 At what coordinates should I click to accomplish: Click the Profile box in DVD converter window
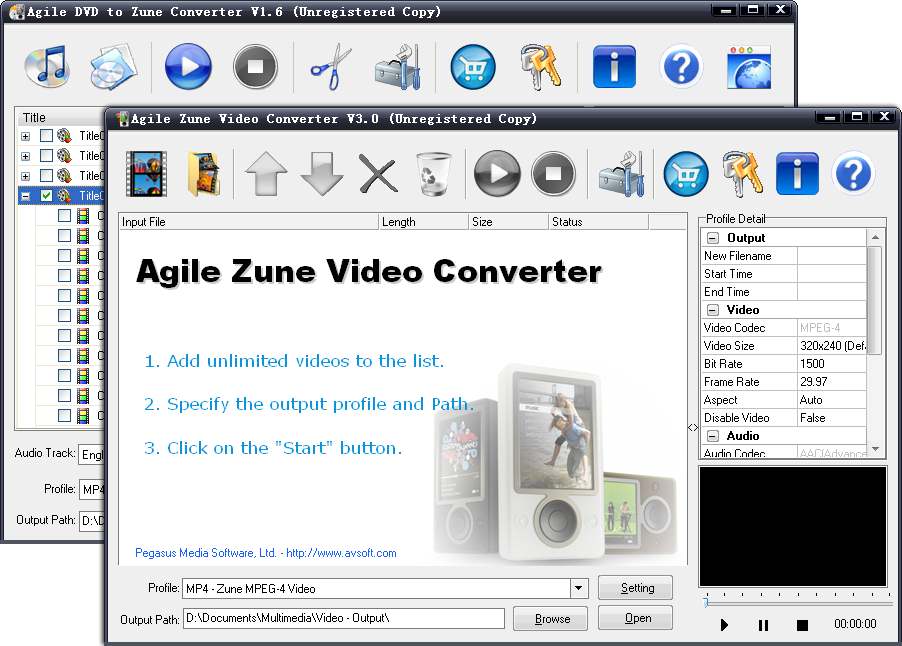(x=92, y=490)
